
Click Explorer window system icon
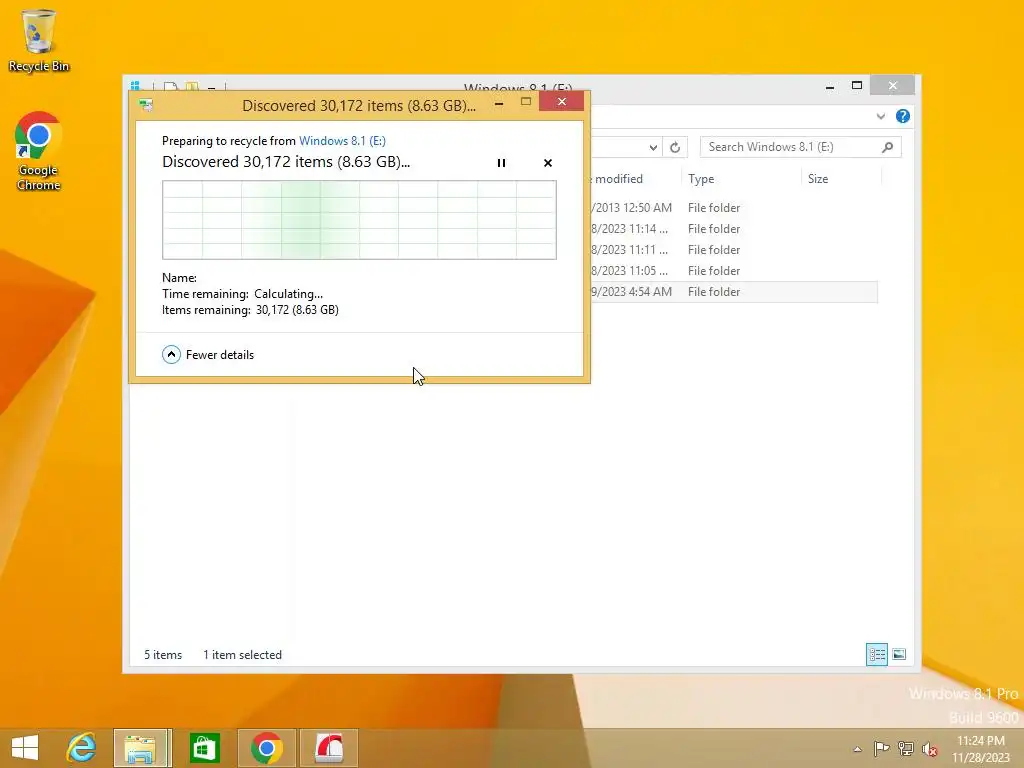click(x=136, y=86)
